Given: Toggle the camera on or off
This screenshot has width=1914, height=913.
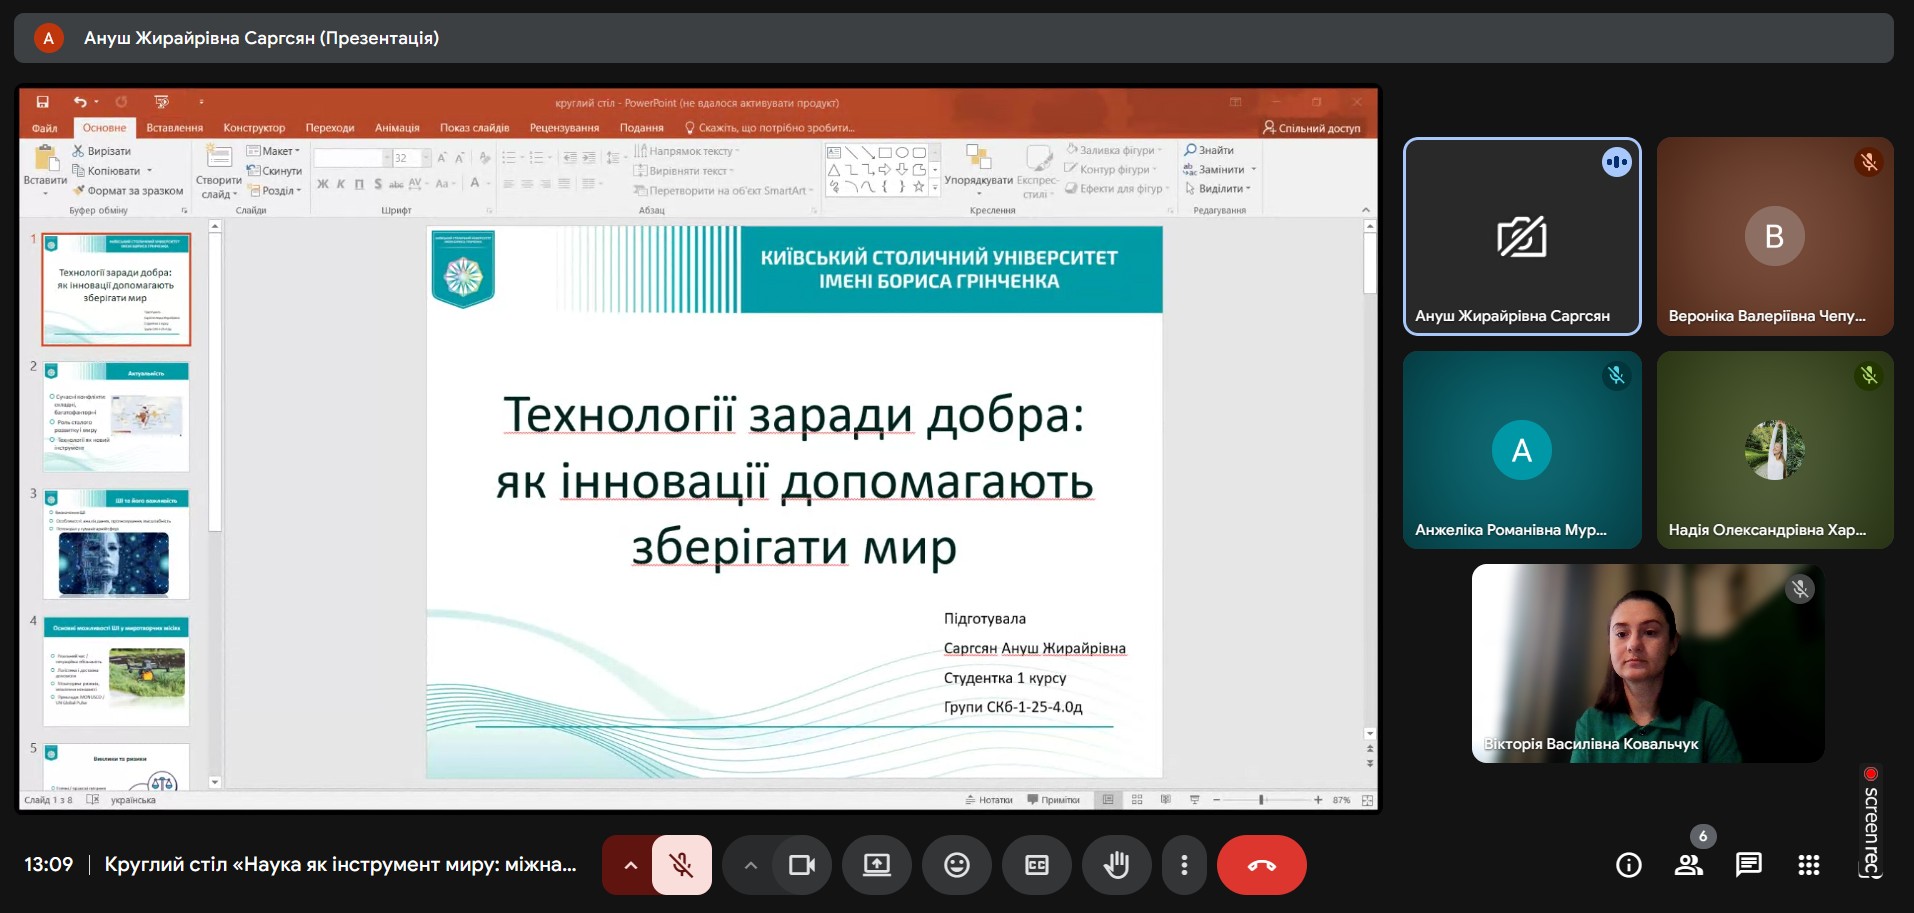Looking at the screenshot, I should click(802, 865).
